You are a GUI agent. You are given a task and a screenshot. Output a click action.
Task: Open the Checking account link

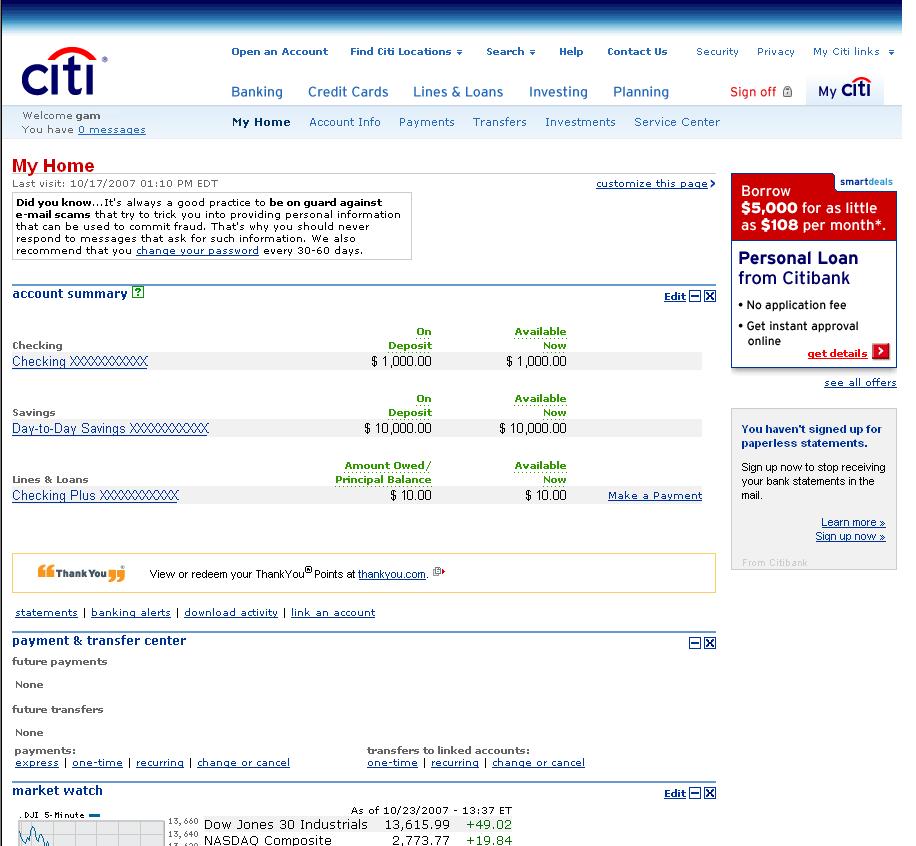coord(80,362)
